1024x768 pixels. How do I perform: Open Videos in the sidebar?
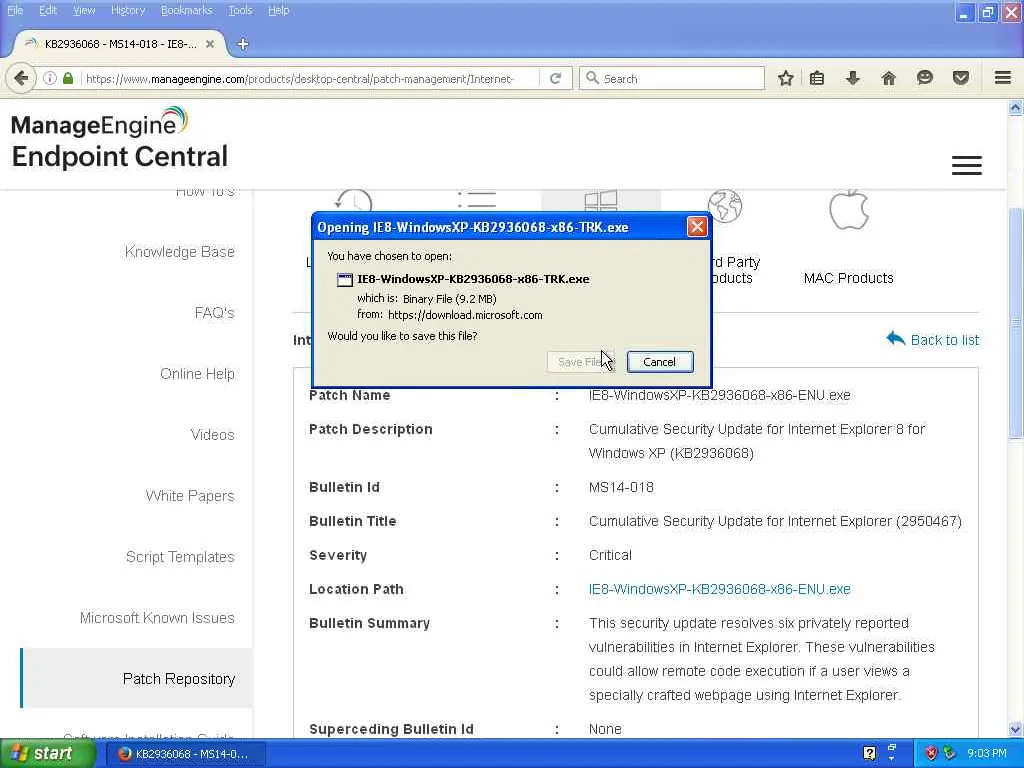click(212, 434)
